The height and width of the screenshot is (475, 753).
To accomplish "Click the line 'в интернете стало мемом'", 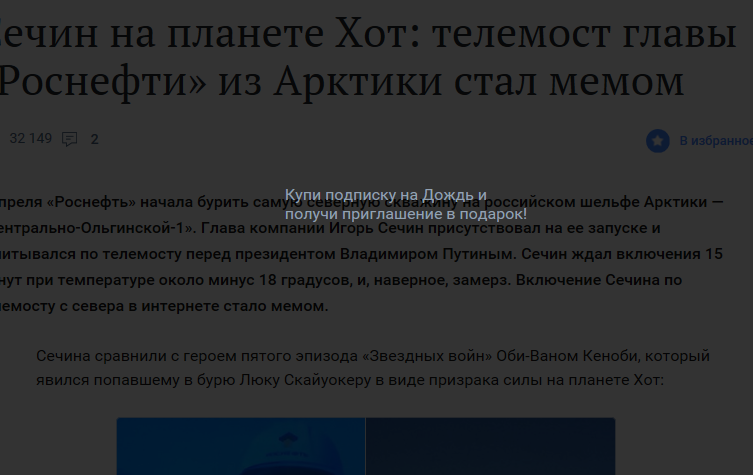I will 228,306.
